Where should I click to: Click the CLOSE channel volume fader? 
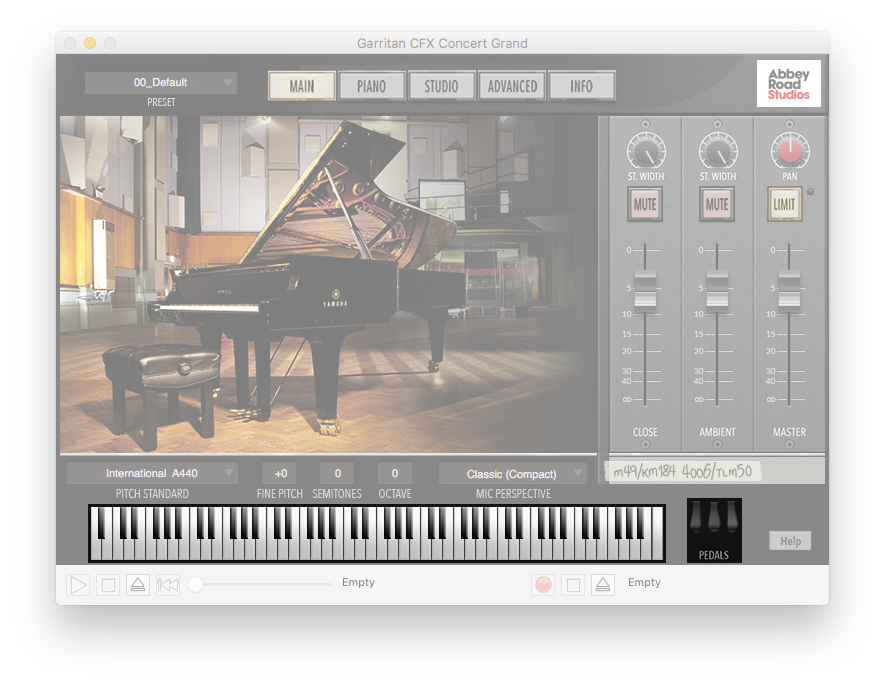click(x=645, y=289)
